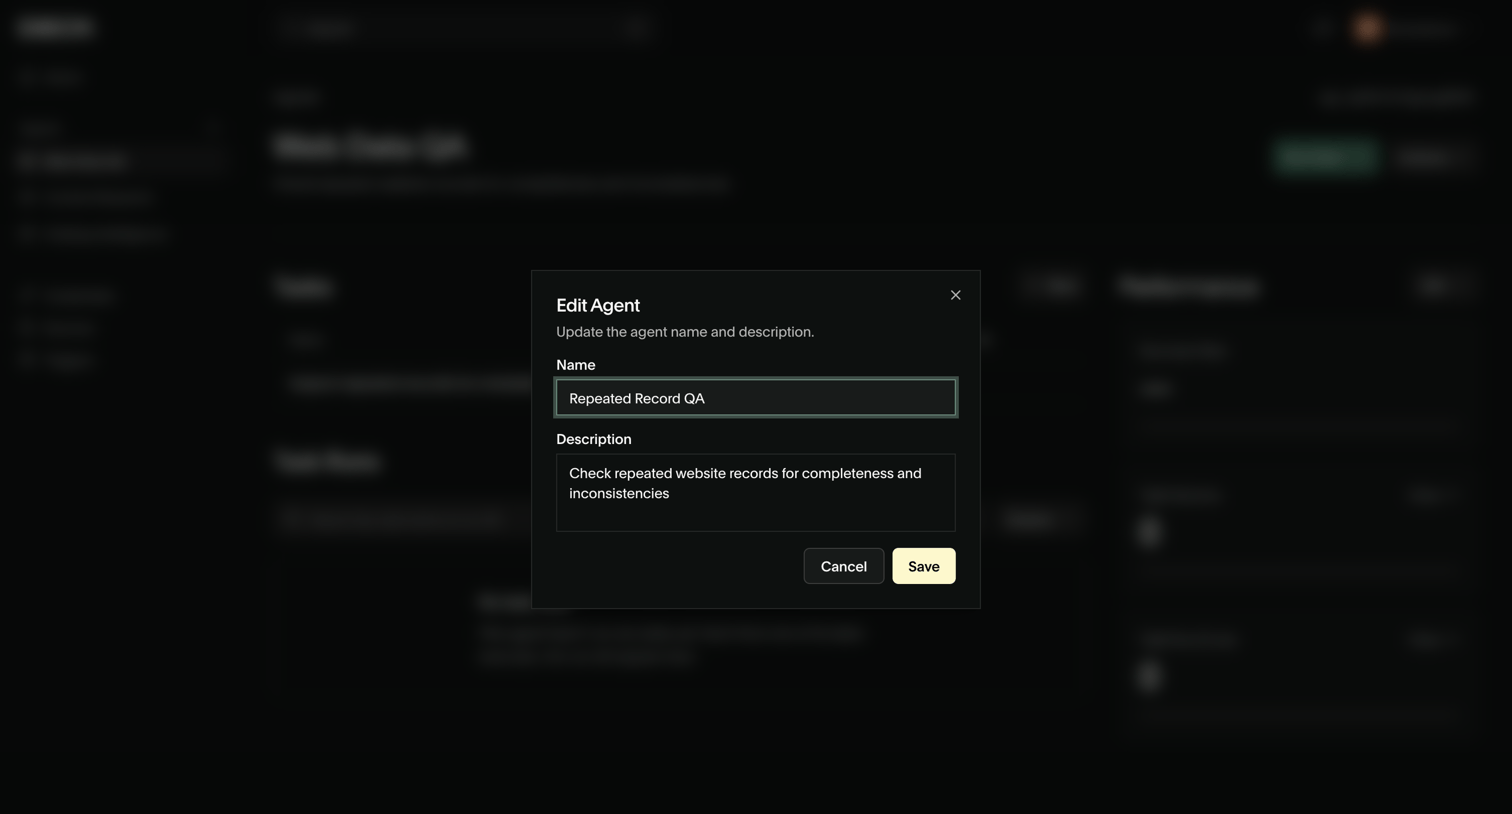Viewport: 1512px width, 814px height.
Task: Focus the Description text area
Action: pos(756,493)
